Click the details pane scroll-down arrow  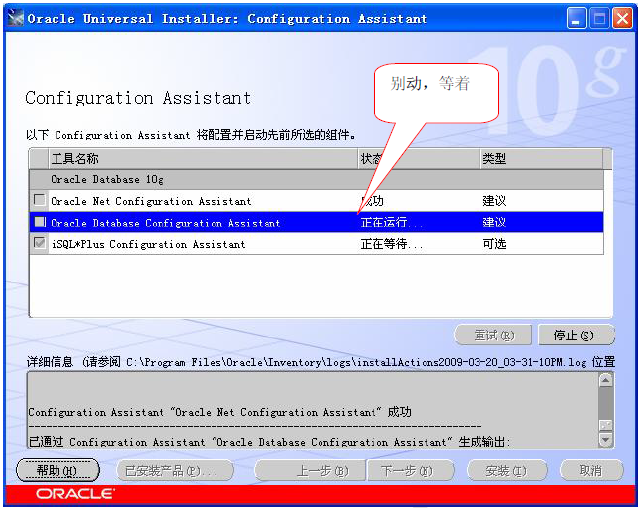[605, 440]
